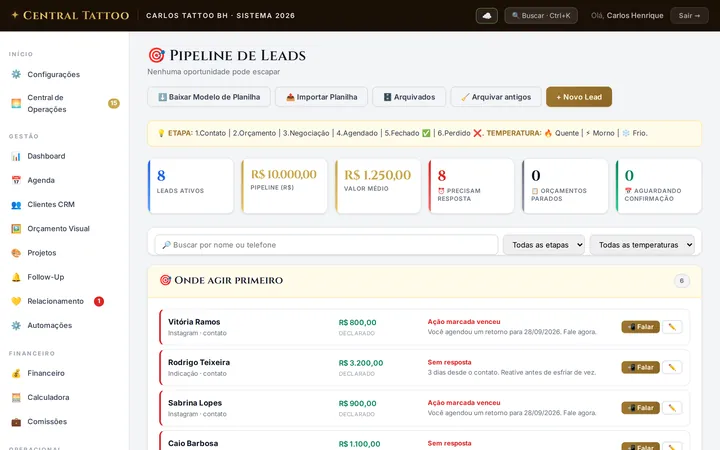Click the R$ 800,00 declared value
Screen dimensions: 720x450
pos(358,322)
